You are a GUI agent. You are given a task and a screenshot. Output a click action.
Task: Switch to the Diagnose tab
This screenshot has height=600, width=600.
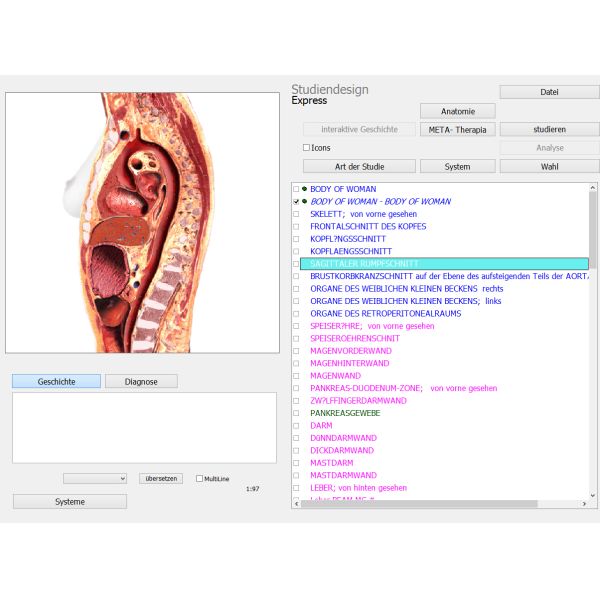(x=141, y=381)
